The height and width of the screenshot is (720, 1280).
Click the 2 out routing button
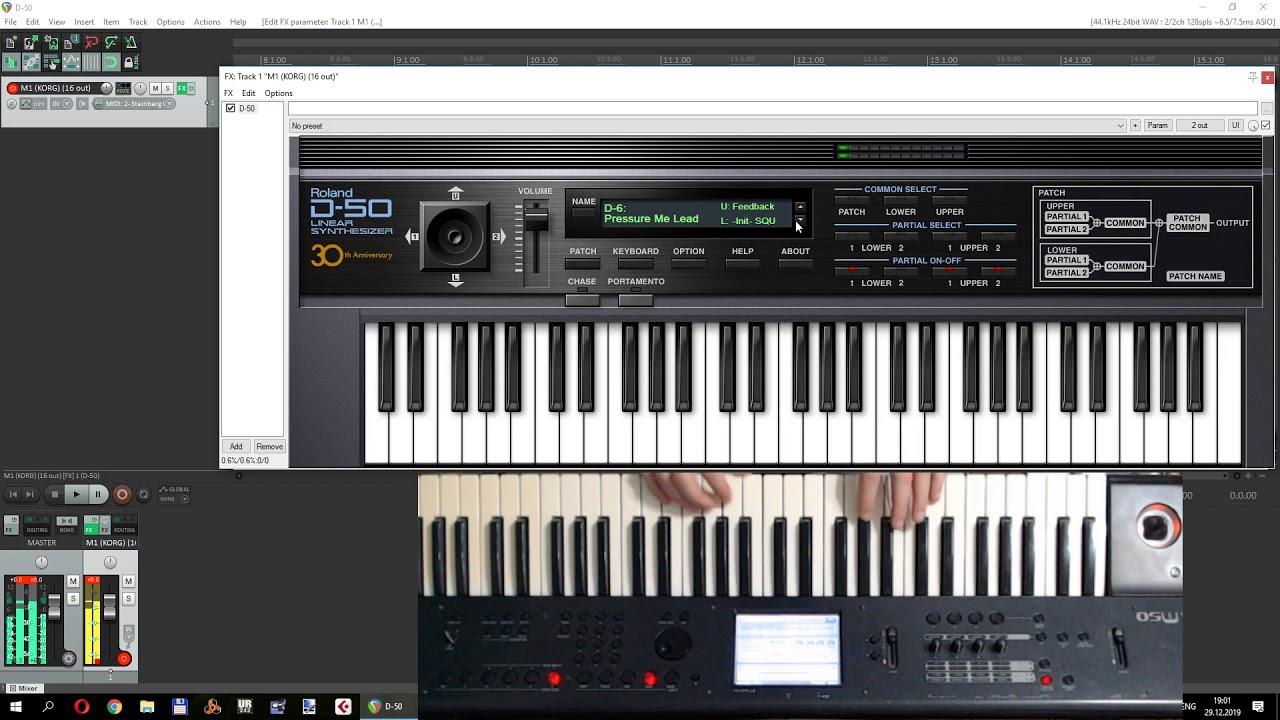pos(1199,126)
